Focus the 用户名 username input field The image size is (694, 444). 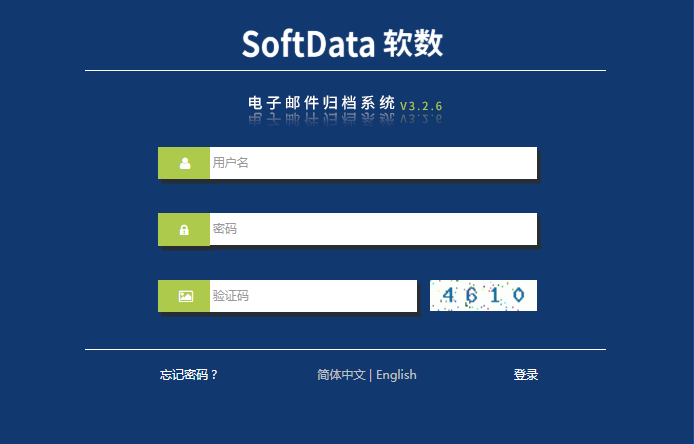[372, 163]
